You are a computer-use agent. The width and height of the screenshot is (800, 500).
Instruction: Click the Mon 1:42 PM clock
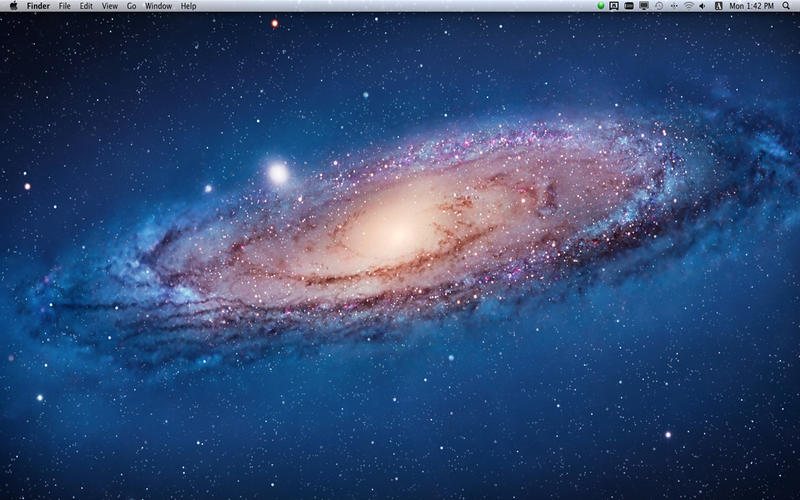[x=750, y=6]
